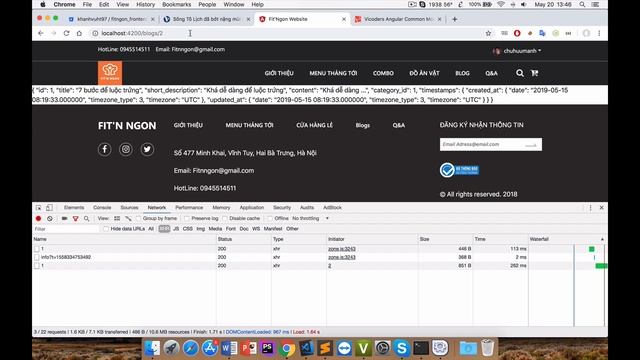Open TeamViewer from the dock
640x360 pixels.
tap(344, 348)
